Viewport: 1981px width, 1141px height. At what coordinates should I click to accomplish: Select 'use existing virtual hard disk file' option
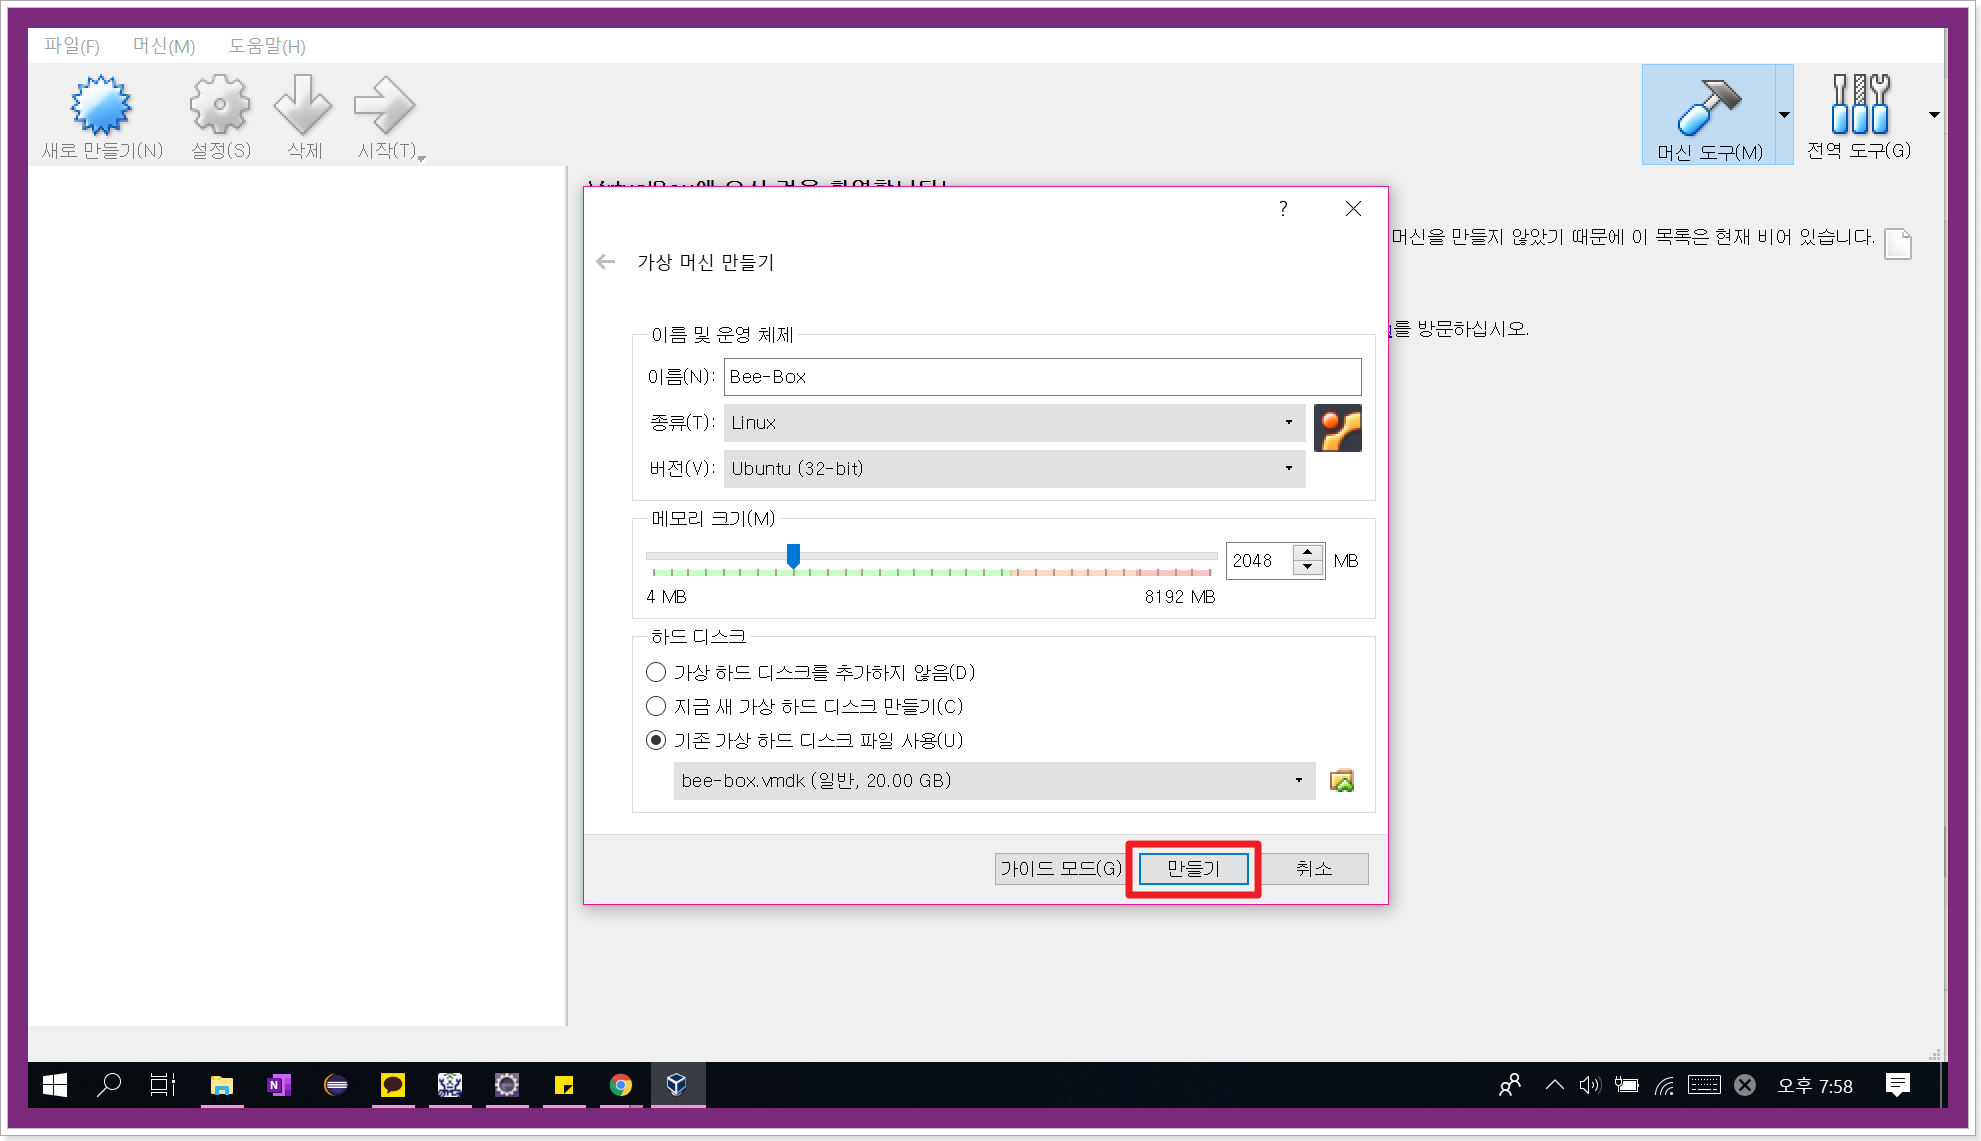[656, 740]
